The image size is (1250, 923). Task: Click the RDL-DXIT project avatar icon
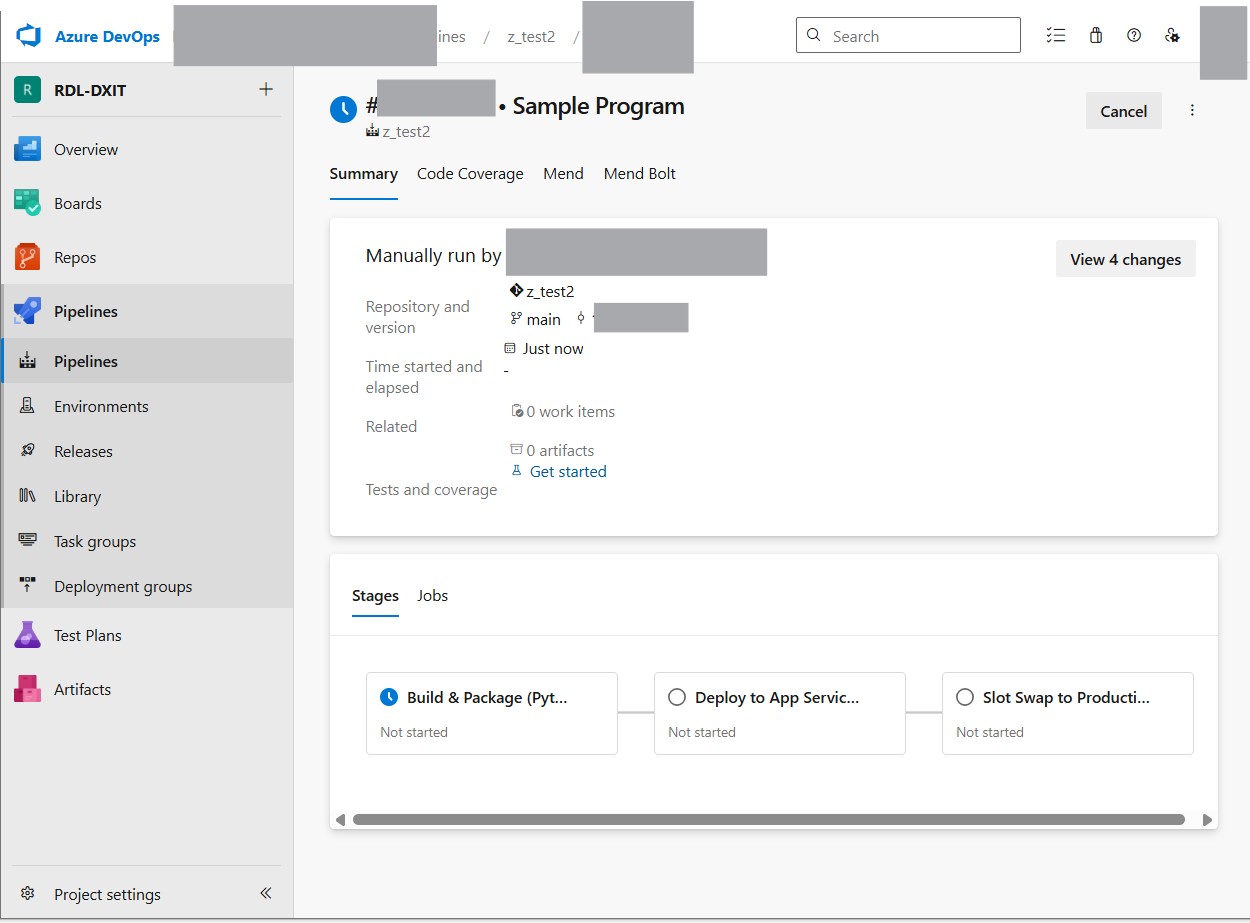(27, 90)
